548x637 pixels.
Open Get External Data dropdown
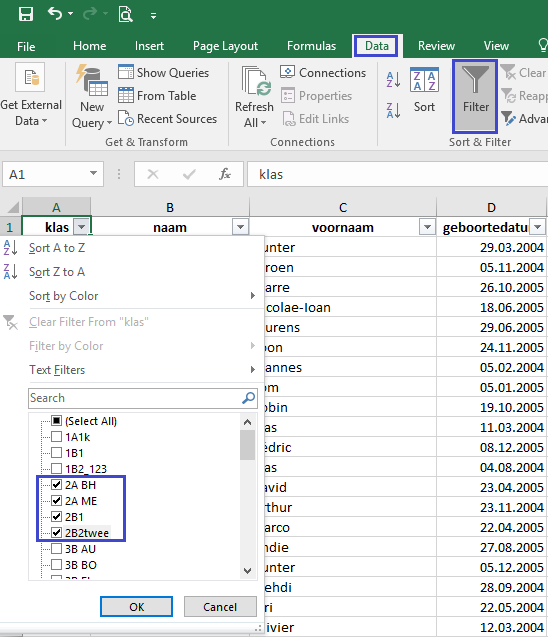pyautogui.click(x=31, y=95)
